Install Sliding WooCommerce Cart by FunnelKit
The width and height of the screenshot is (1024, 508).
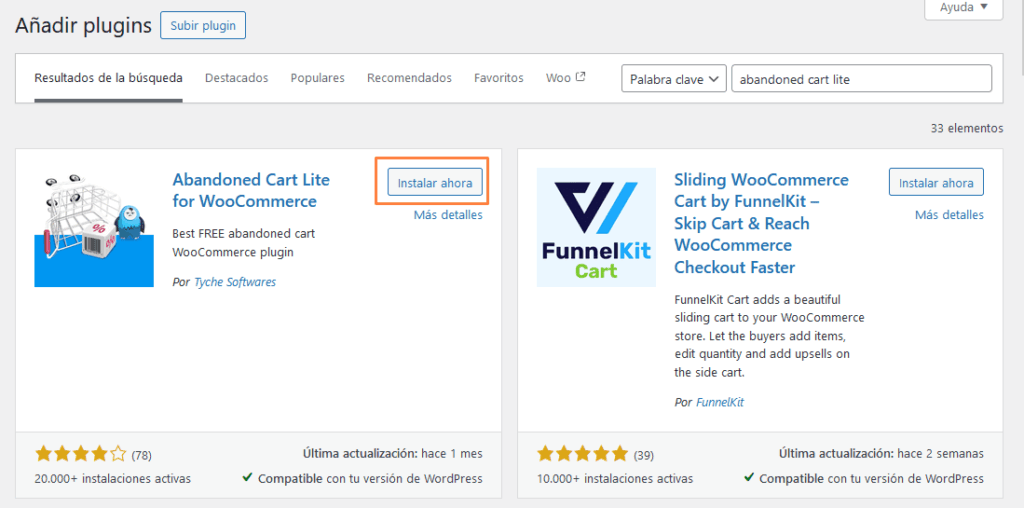click(x=936, y=182)
